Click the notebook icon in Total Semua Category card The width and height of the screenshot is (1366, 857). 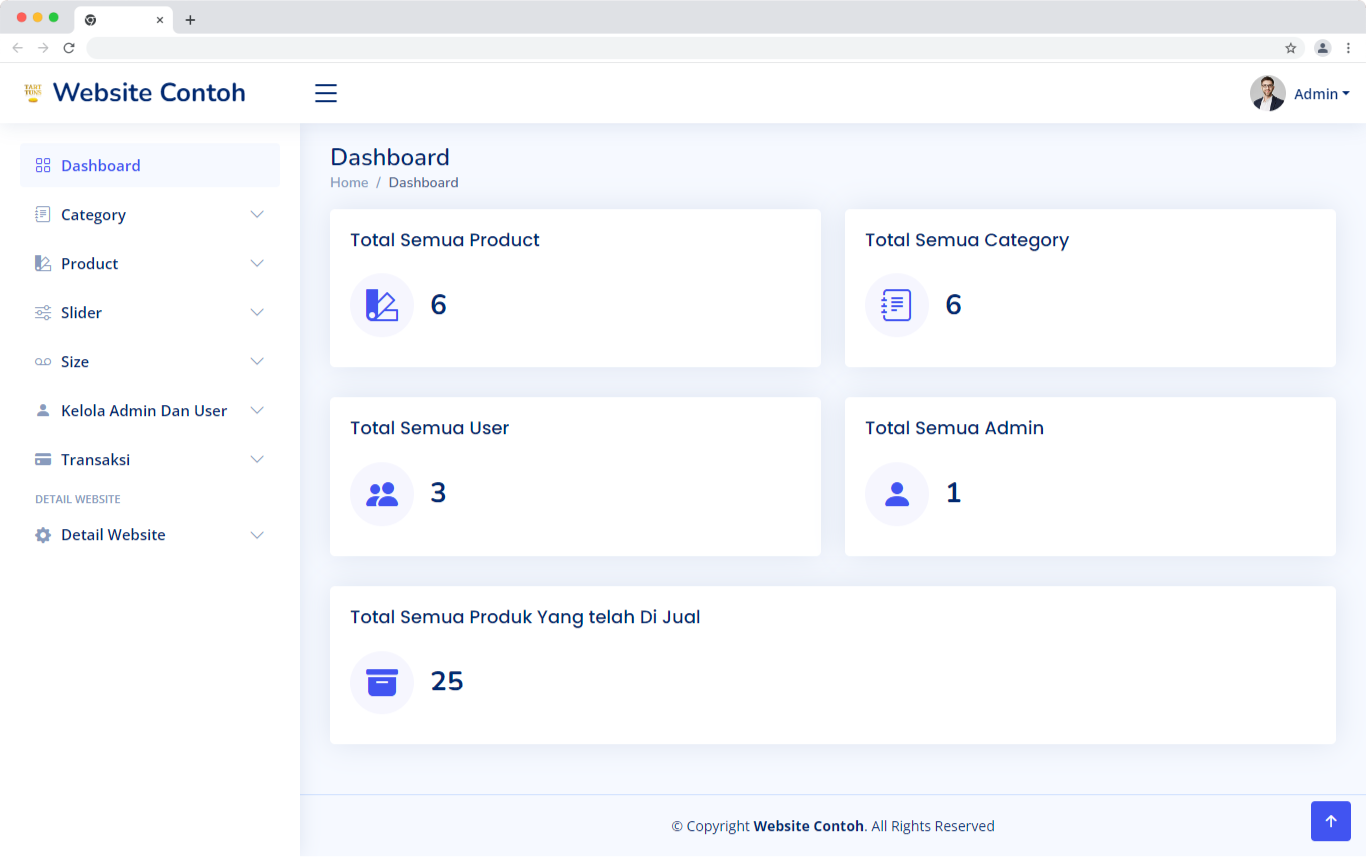click(x=897, y=305)
